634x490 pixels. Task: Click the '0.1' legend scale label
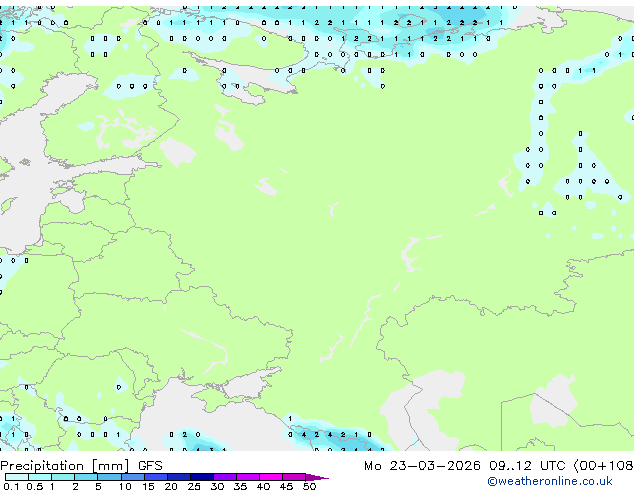(11, 486)
